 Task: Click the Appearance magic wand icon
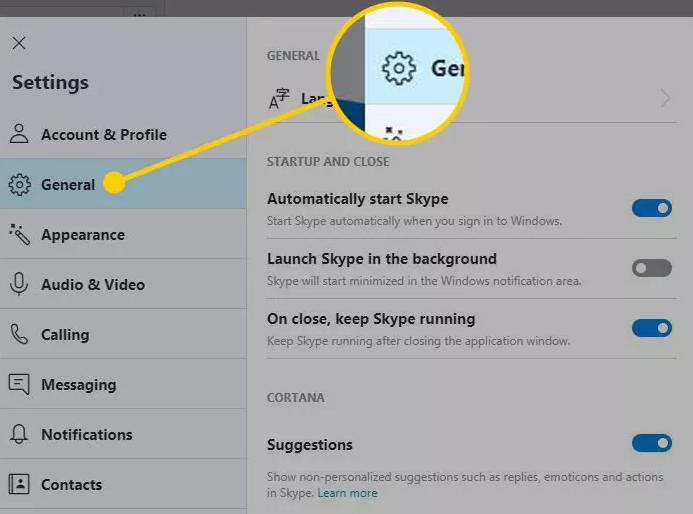click(19, 234)
